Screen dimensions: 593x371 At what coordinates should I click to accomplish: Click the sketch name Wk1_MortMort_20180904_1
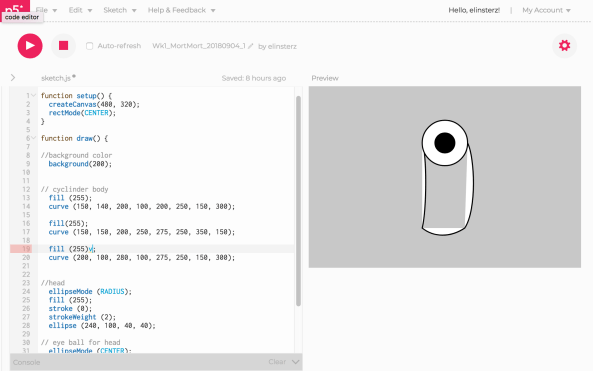coord(199,46)
